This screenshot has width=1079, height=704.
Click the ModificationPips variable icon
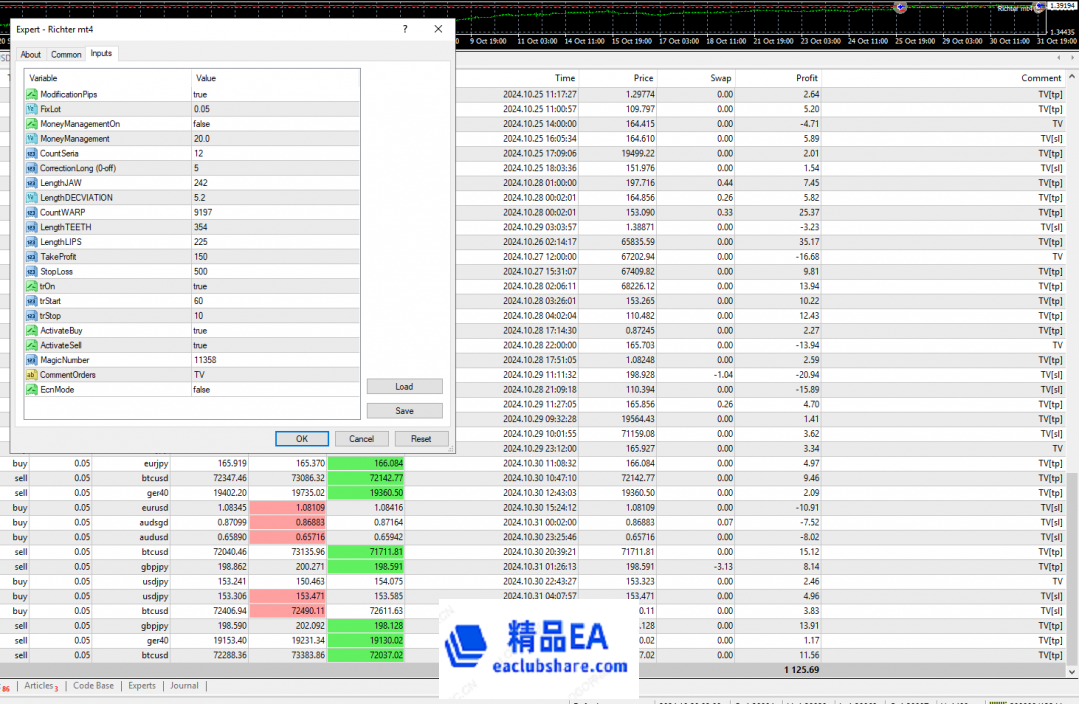coord(31,94)
